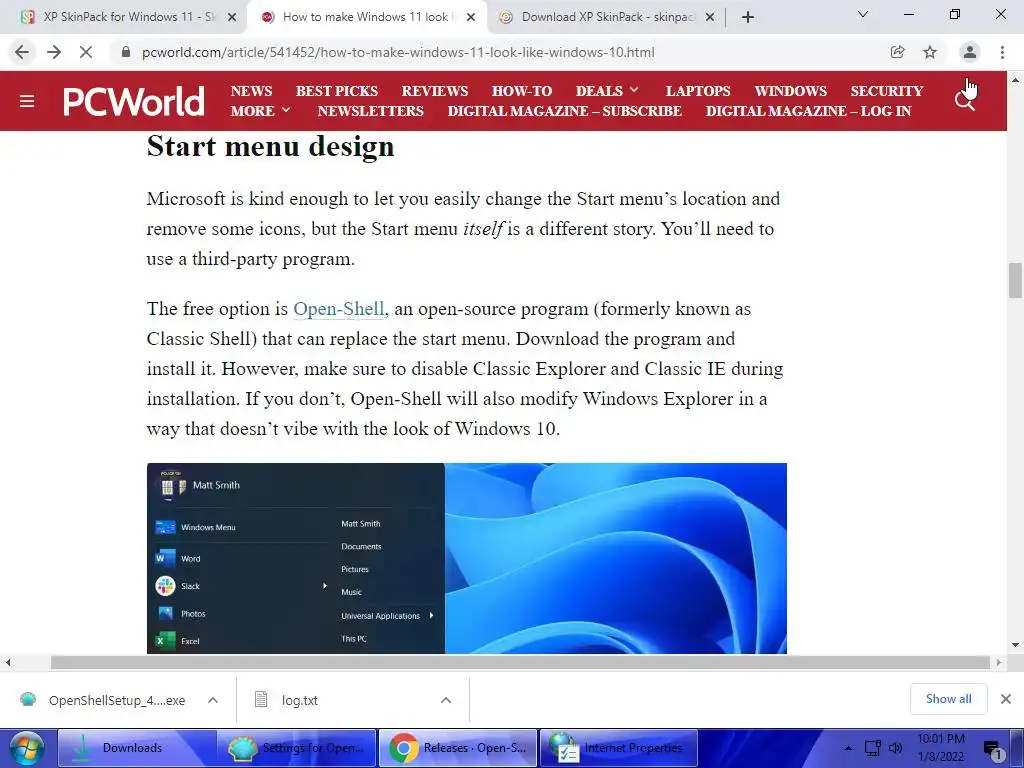Click the address bar URL

tap(398, 52)
